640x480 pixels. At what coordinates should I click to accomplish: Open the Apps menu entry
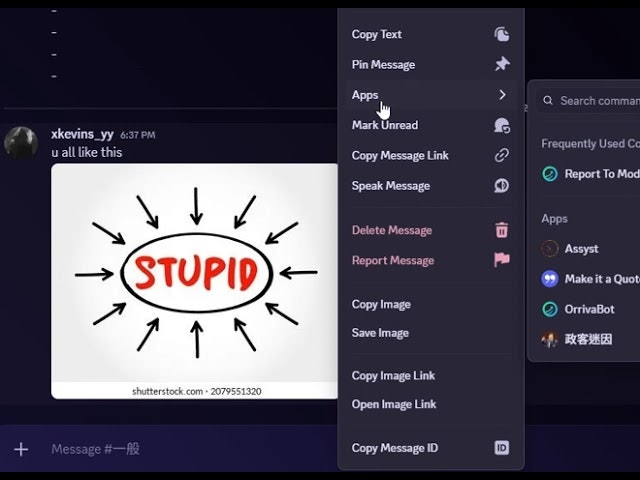click(x=431, y=95)
